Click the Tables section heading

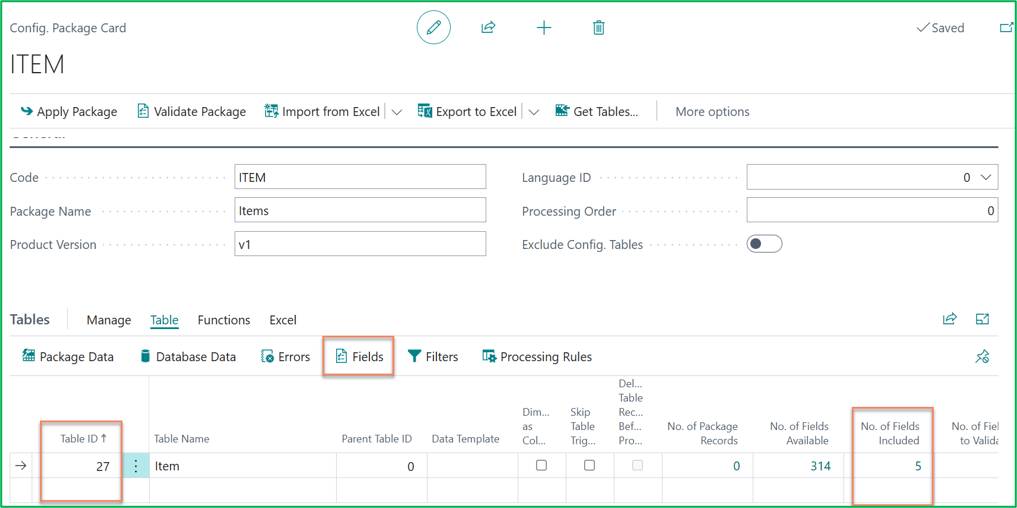[x=30, y=320]
